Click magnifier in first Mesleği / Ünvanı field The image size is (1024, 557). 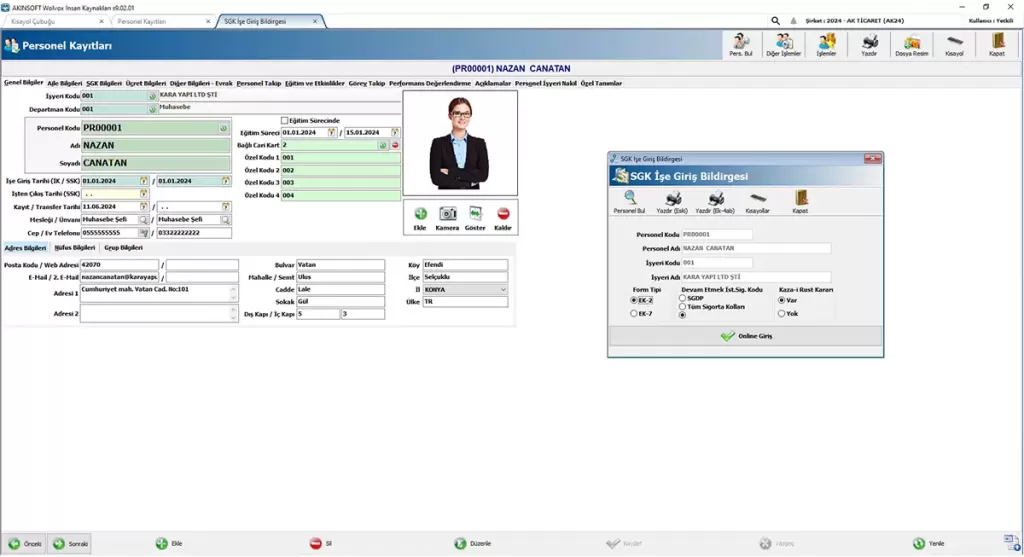coord(144,220)
